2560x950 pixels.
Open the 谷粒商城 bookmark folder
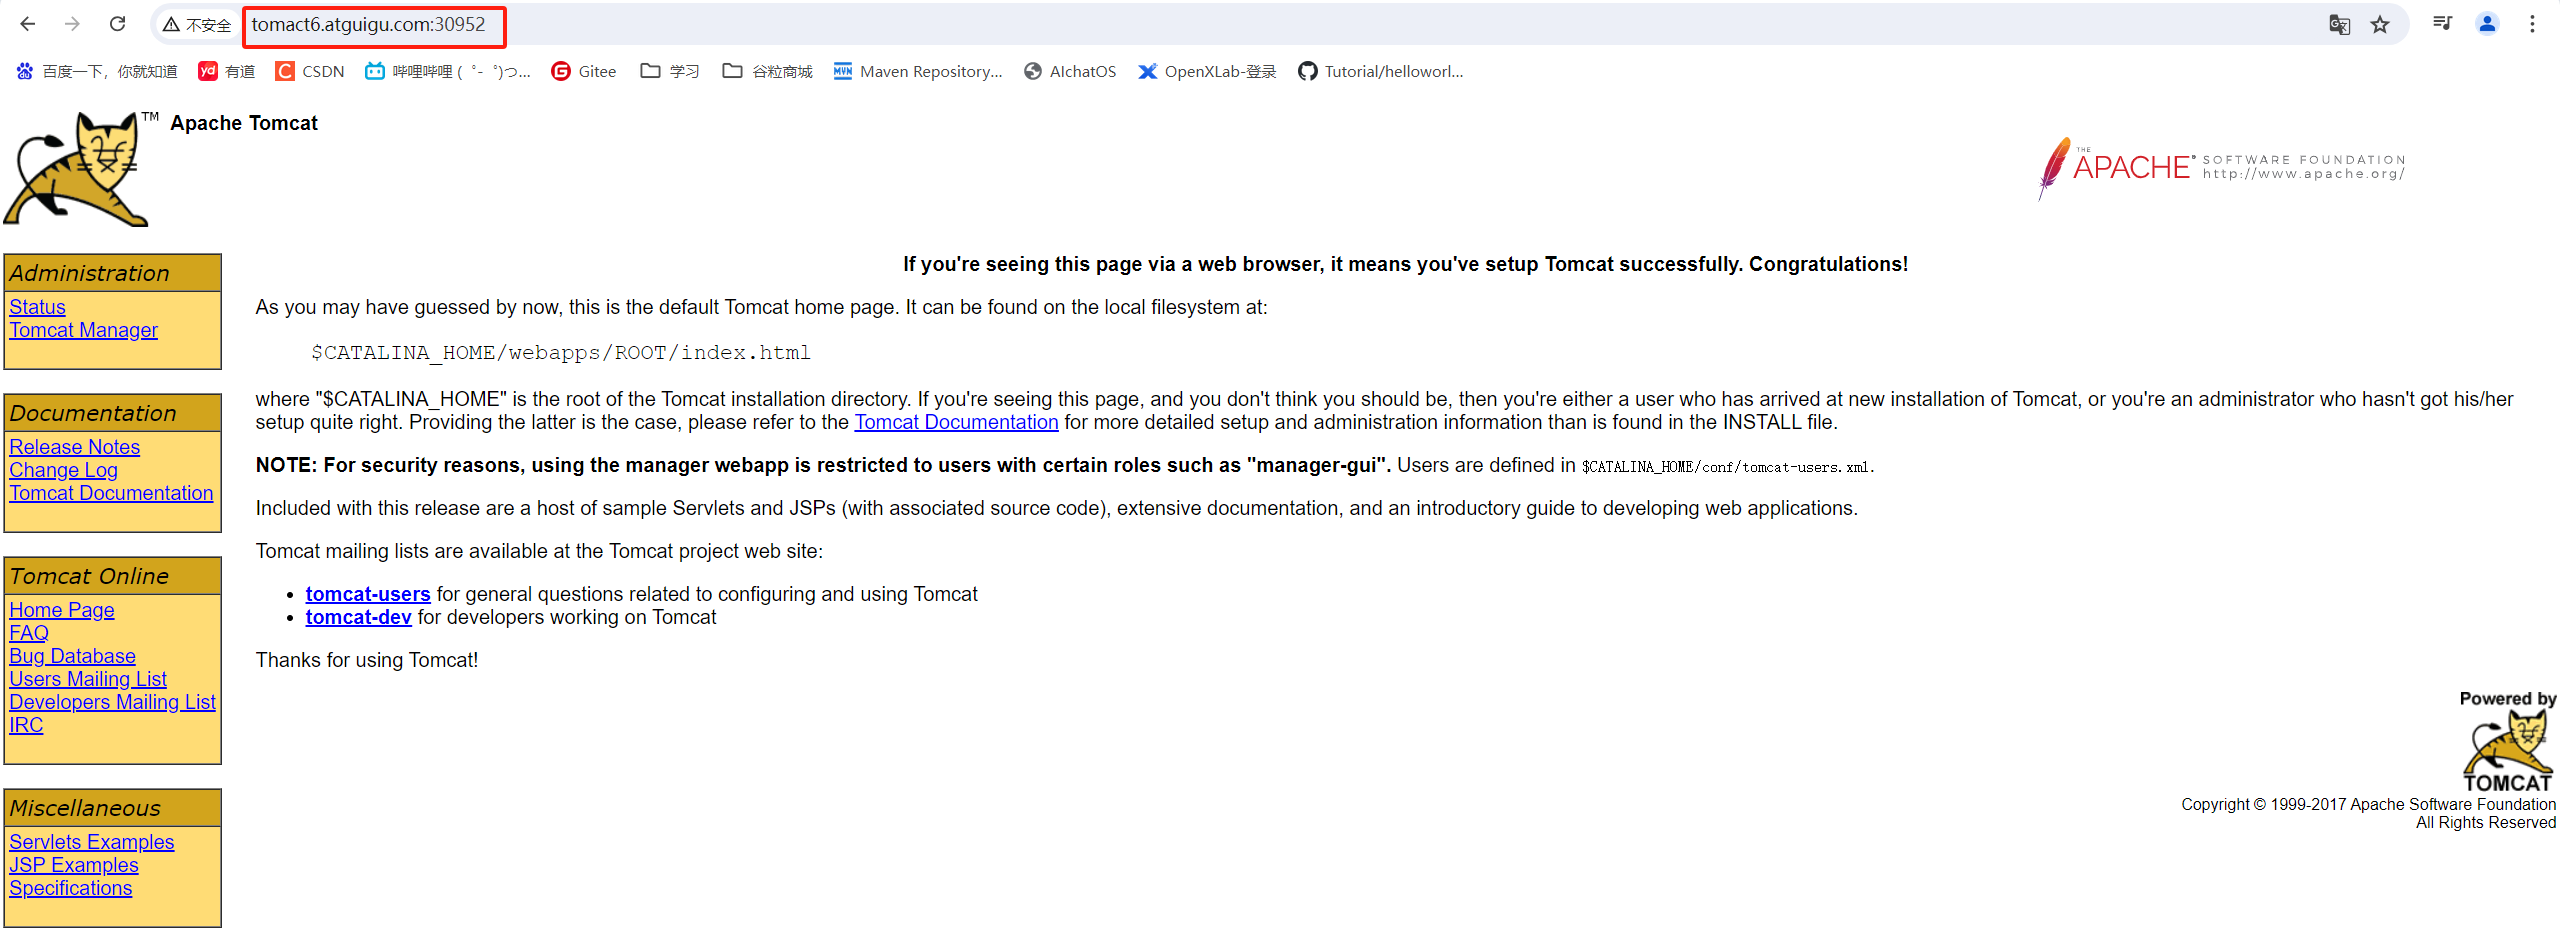pos(767,71)
